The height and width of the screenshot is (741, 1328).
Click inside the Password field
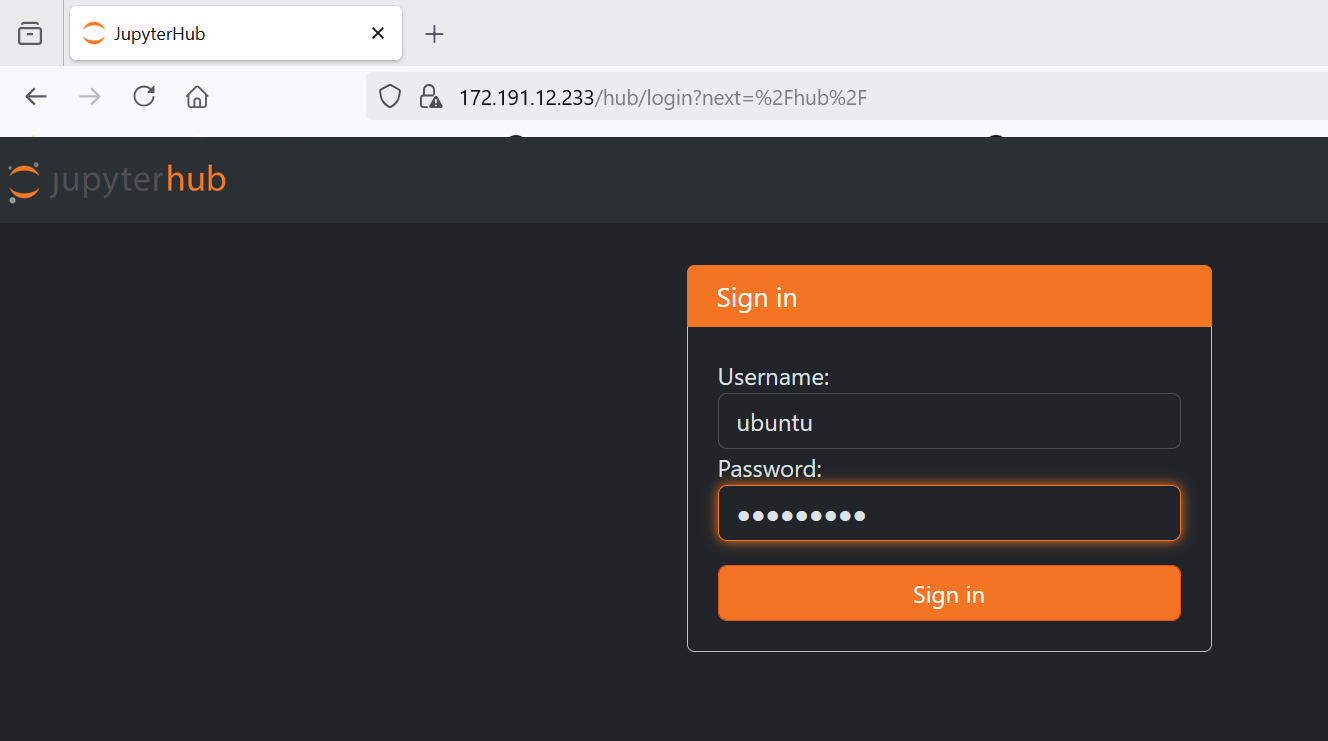point(948,513)
